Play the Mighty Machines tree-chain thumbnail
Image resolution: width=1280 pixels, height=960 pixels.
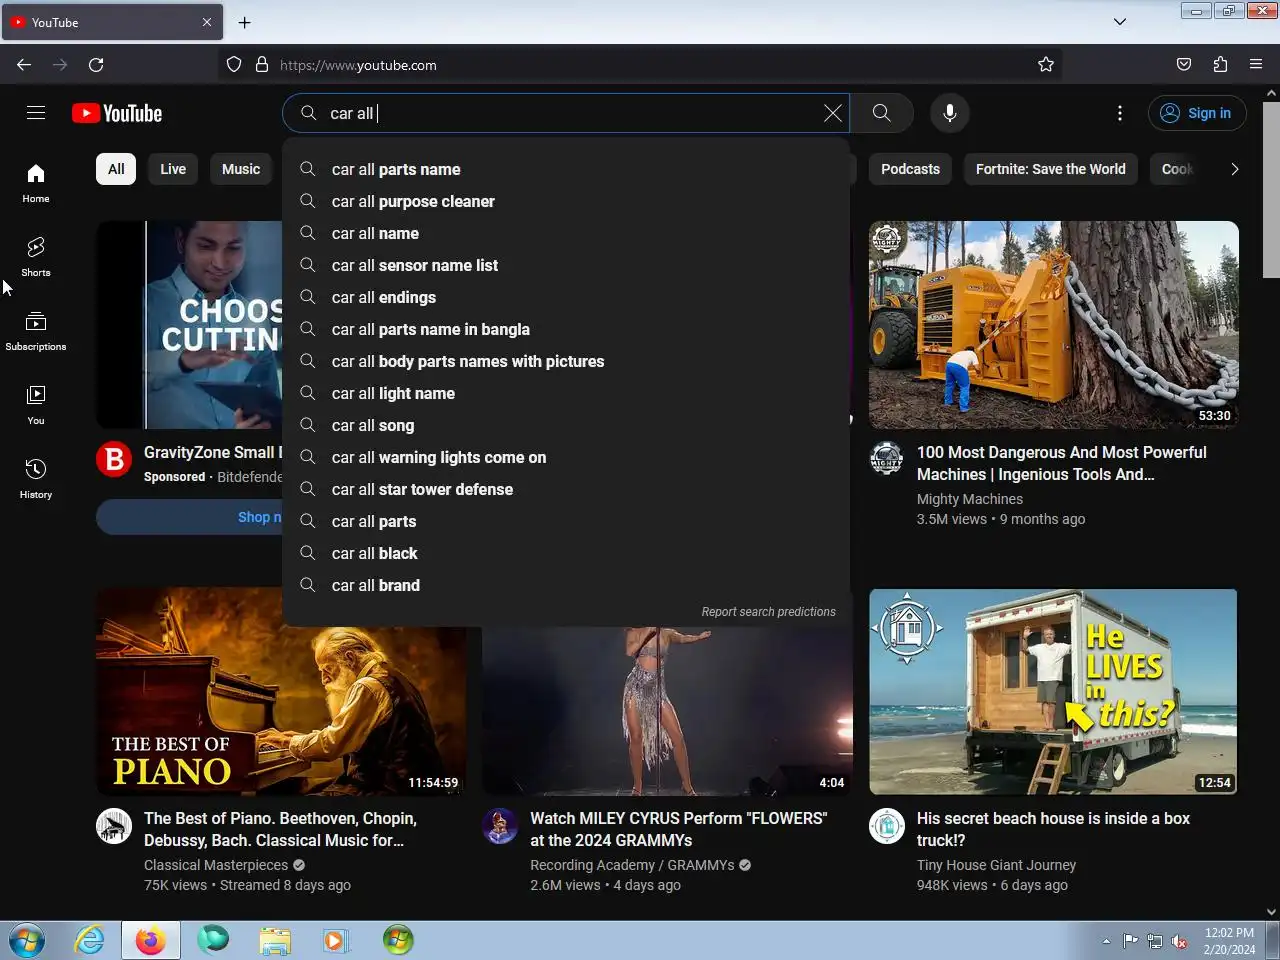1054,325
